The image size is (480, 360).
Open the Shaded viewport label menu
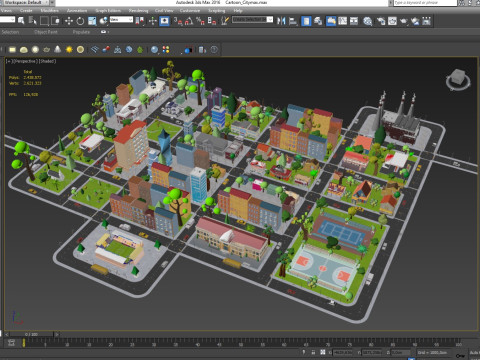point(48,61)
